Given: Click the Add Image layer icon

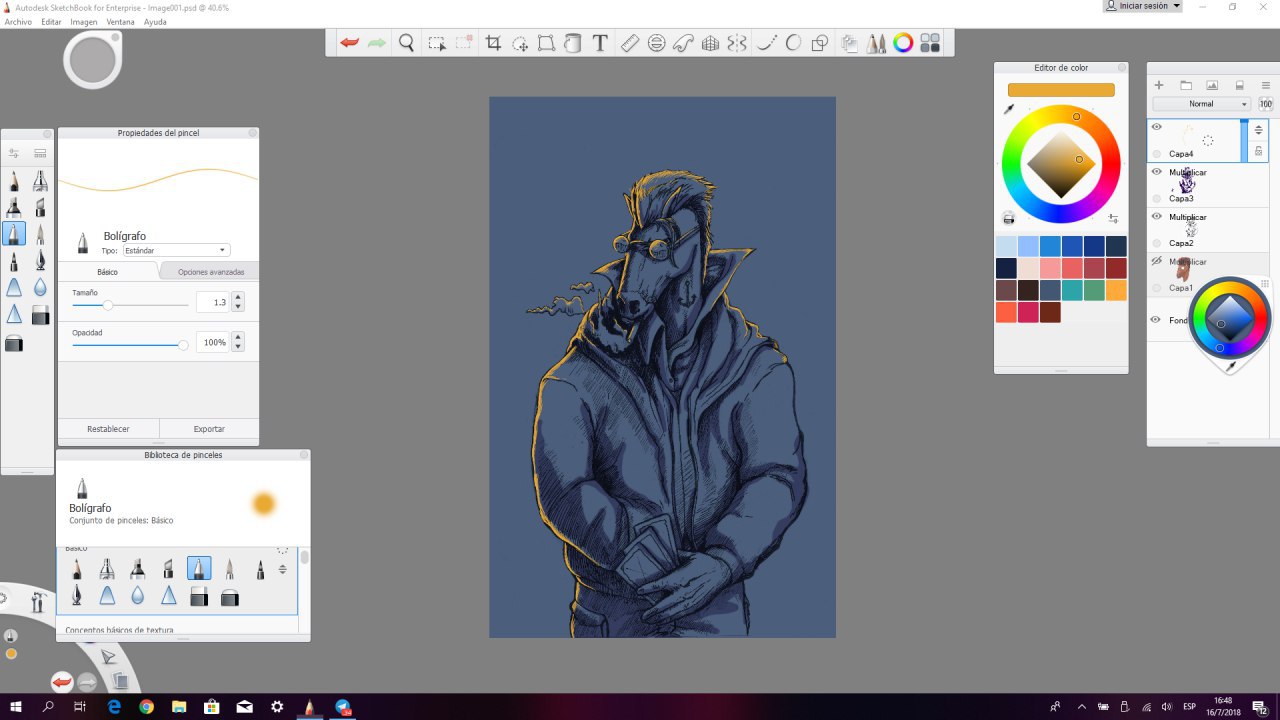Looking at the screenshot, I should point(1212,85).
